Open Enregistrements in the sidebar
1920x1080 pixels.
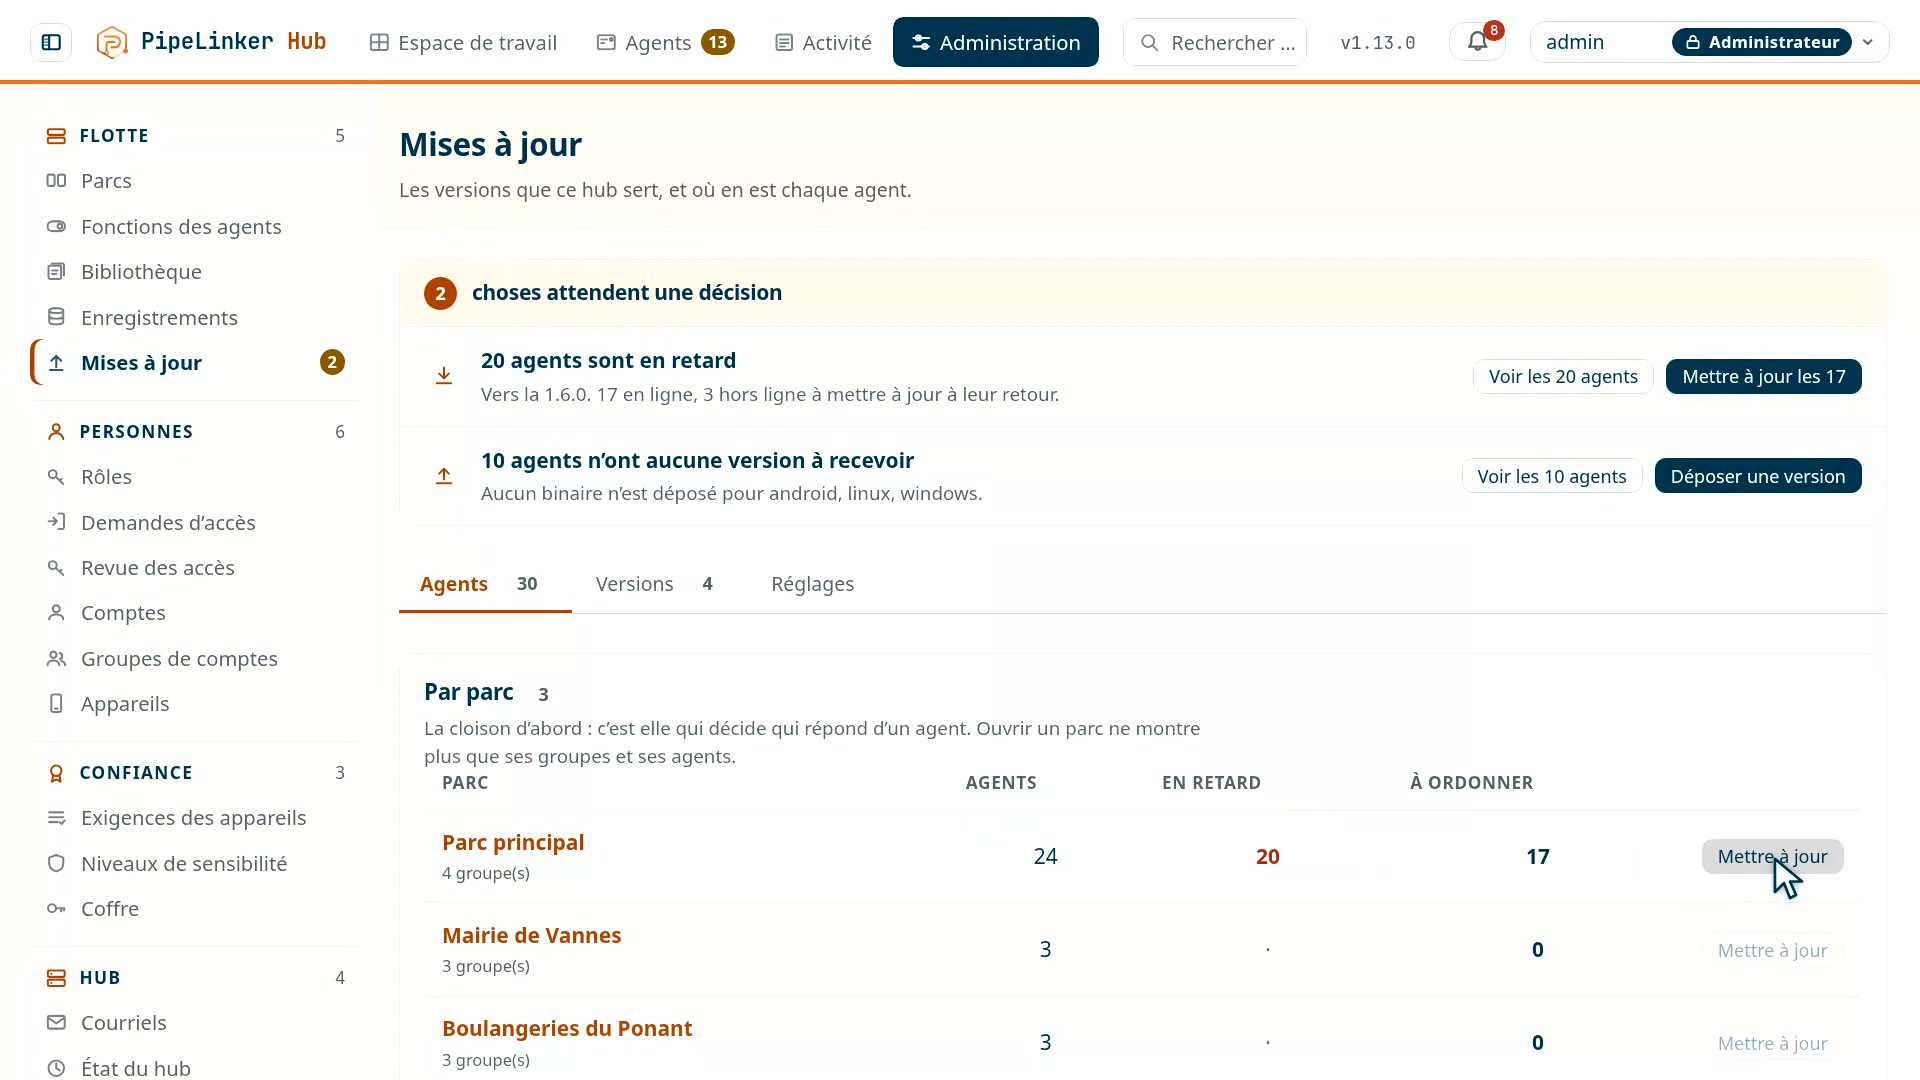point(196,317)
